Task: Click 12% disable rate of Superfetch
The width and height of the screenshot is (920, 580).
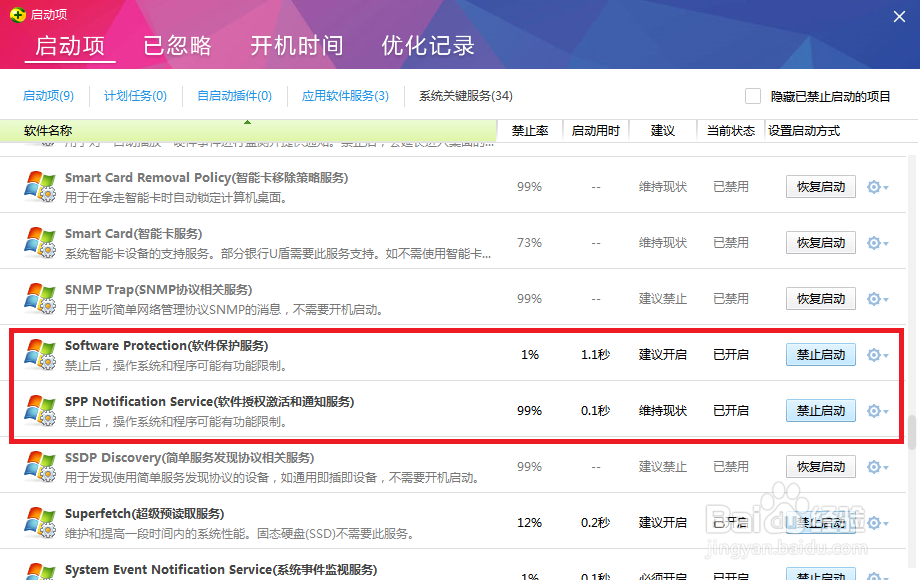Action: coord(529,523)
